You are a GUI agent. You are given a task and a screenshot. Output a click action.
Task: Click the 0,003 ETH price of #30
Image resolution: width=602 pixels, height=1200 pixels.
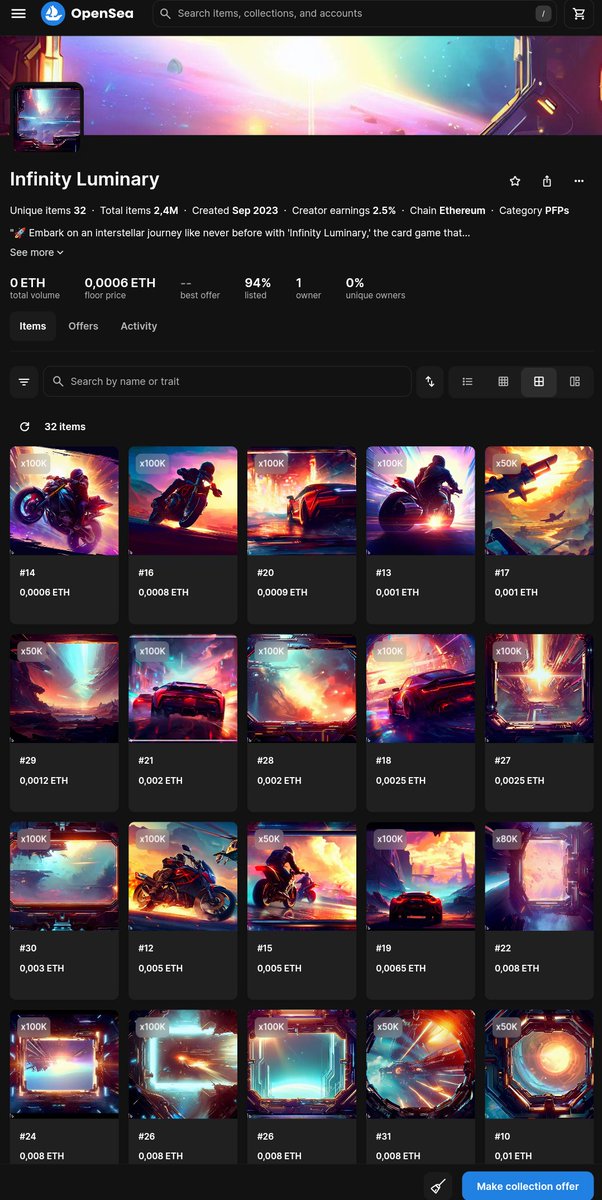(x=42, y=968)
